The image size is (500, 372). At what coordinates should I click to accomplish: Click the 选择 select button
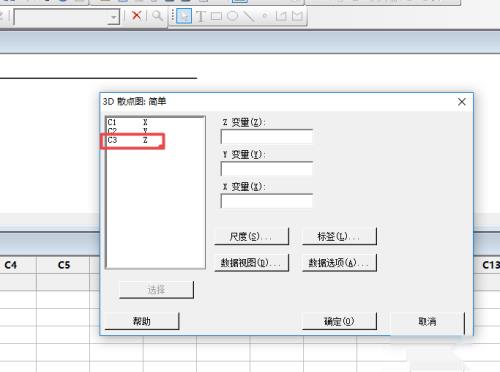[156, 290]
